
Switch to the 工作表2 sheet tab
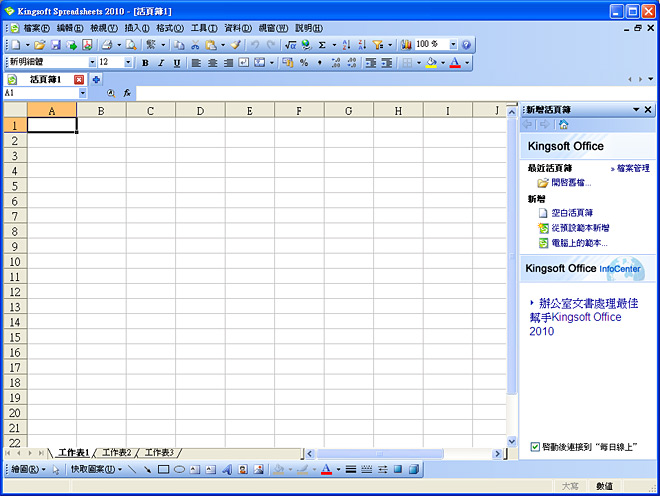[117, 453]
